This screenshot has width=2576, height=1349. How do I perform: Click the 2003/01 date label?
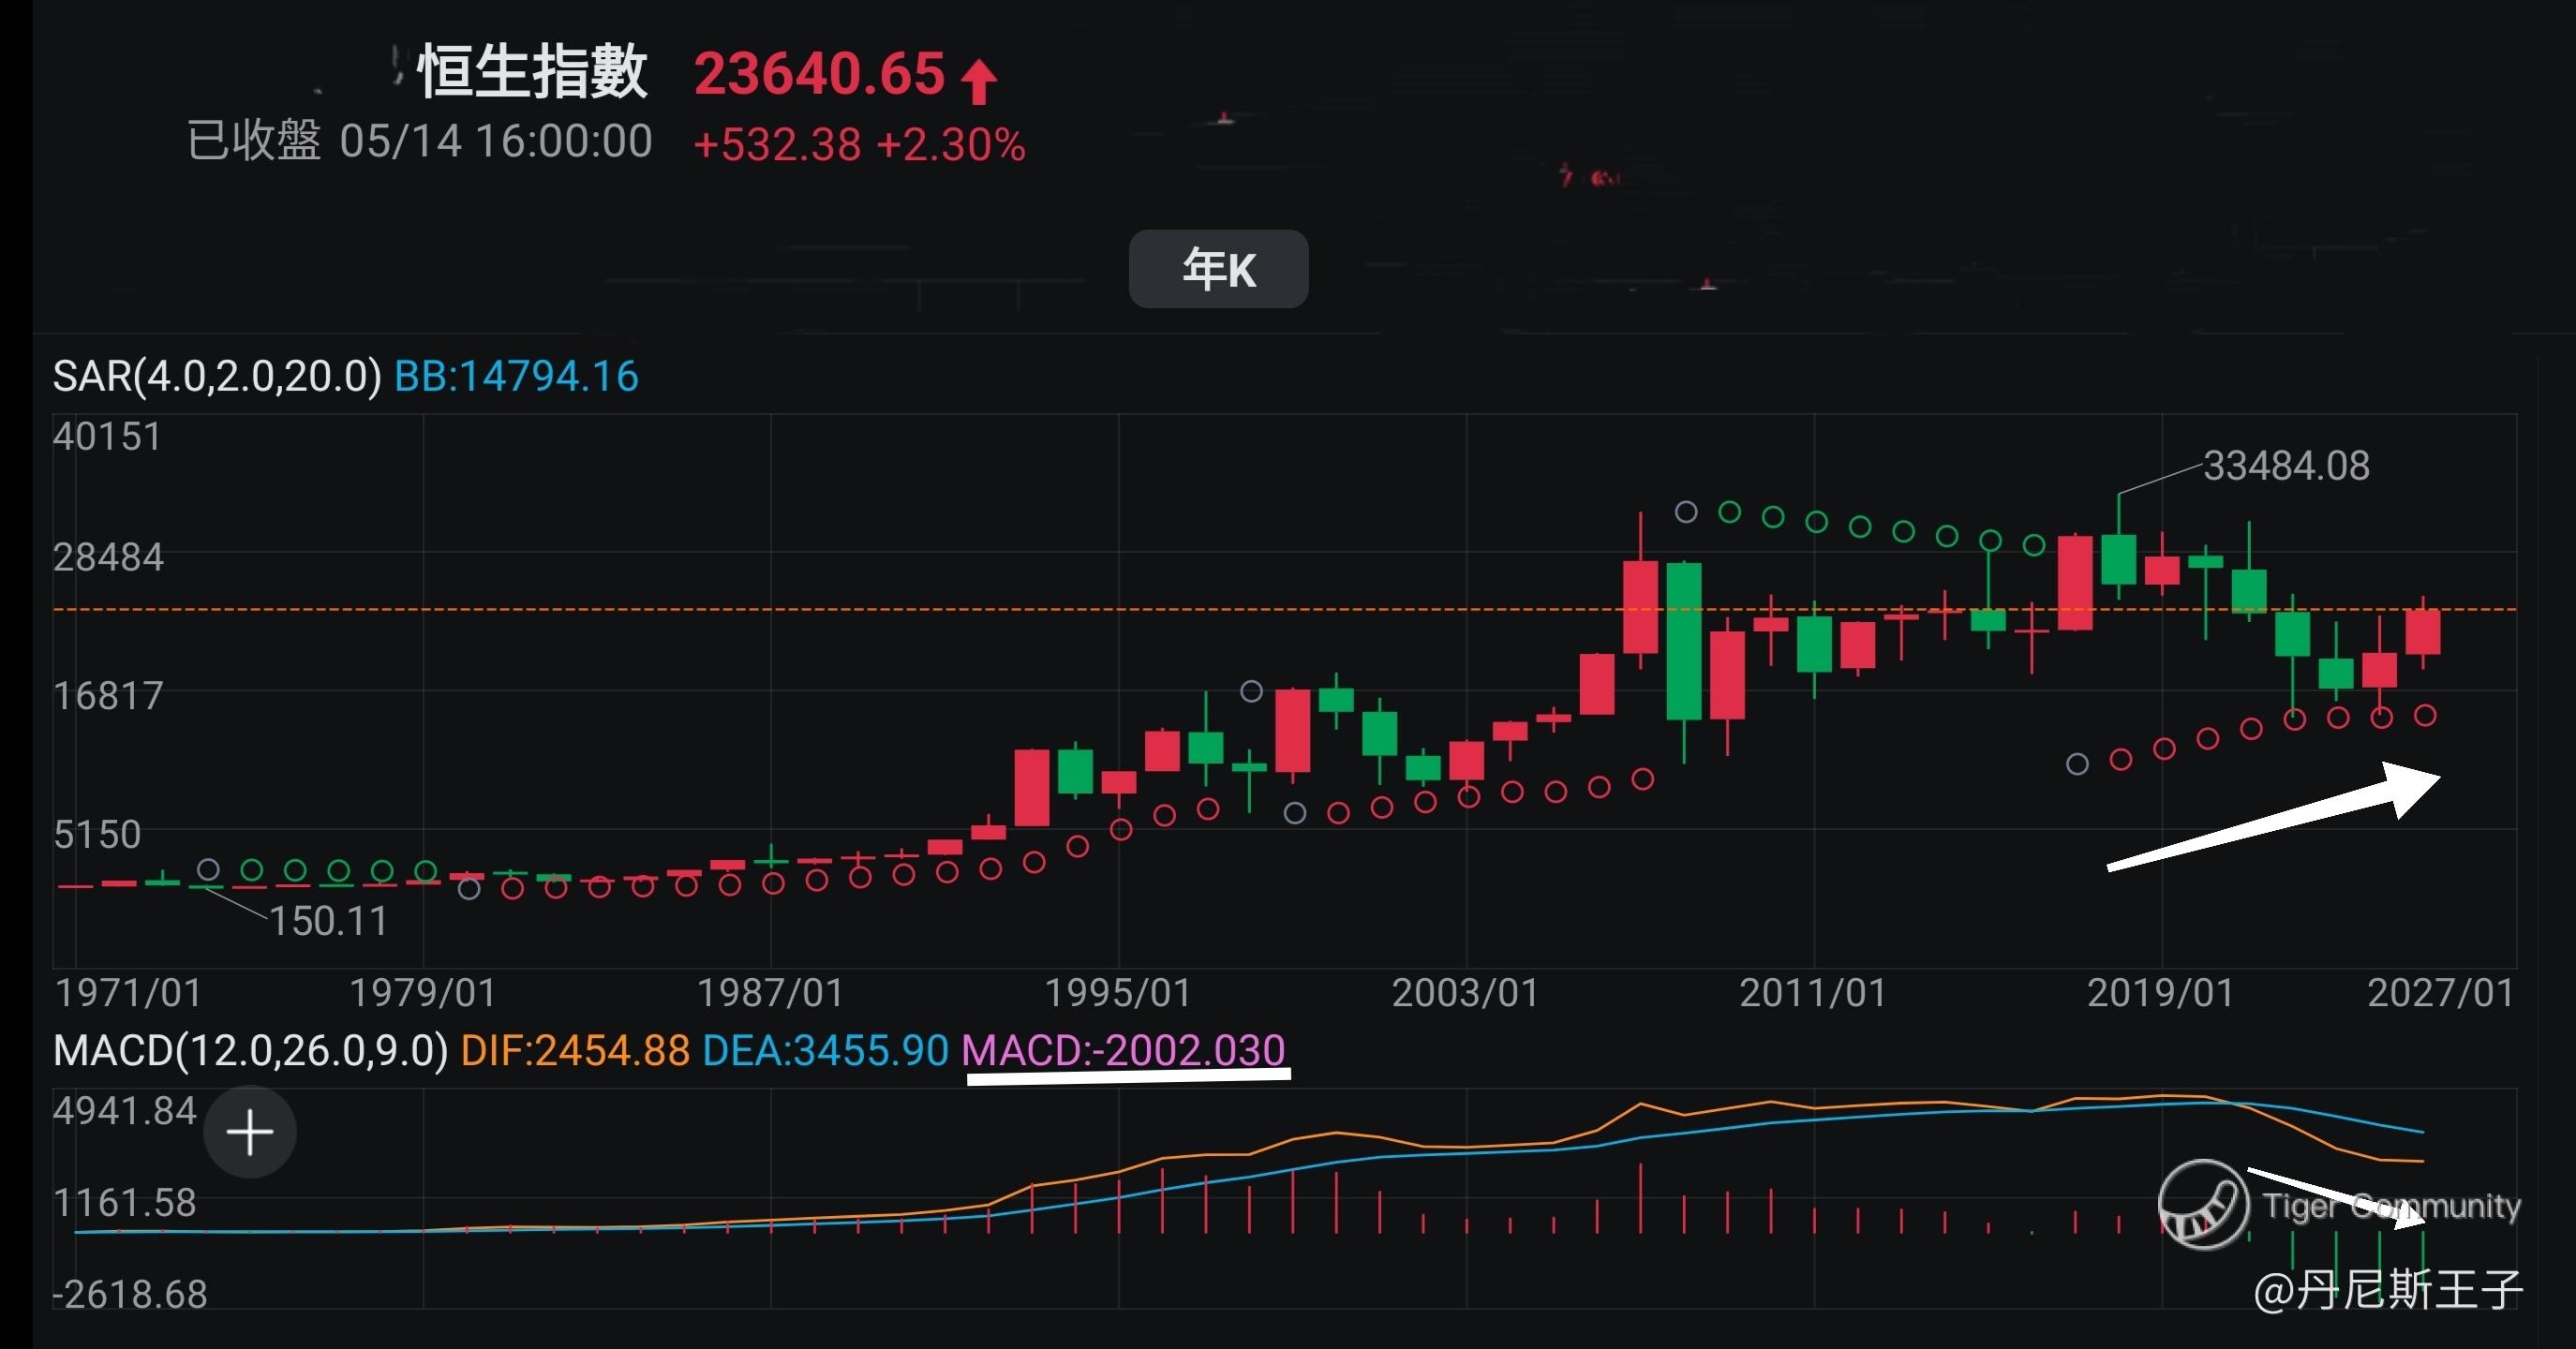click(1466, 993)
